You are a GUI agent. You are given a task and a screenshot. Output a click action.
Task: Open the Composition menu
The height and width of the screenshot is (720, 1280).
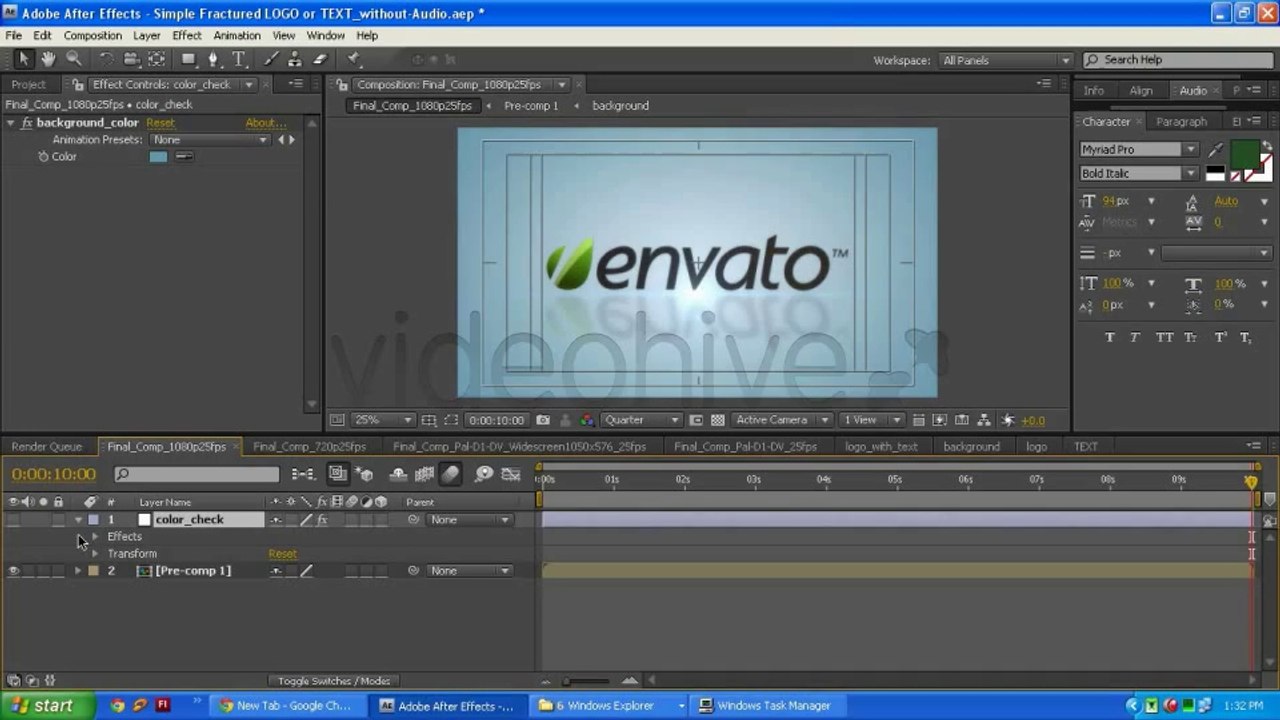(93, 36)
